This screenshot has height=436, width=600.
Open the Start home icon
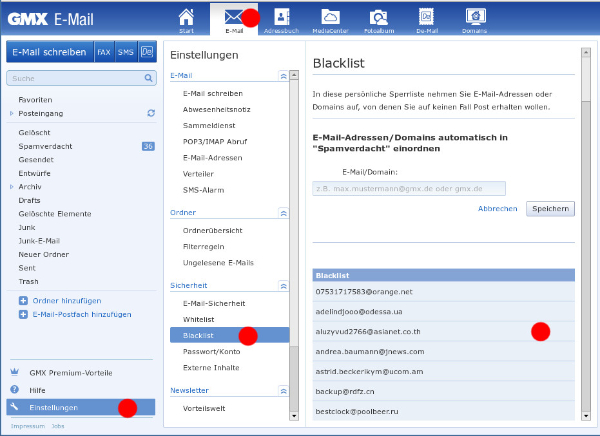point(185,18)
